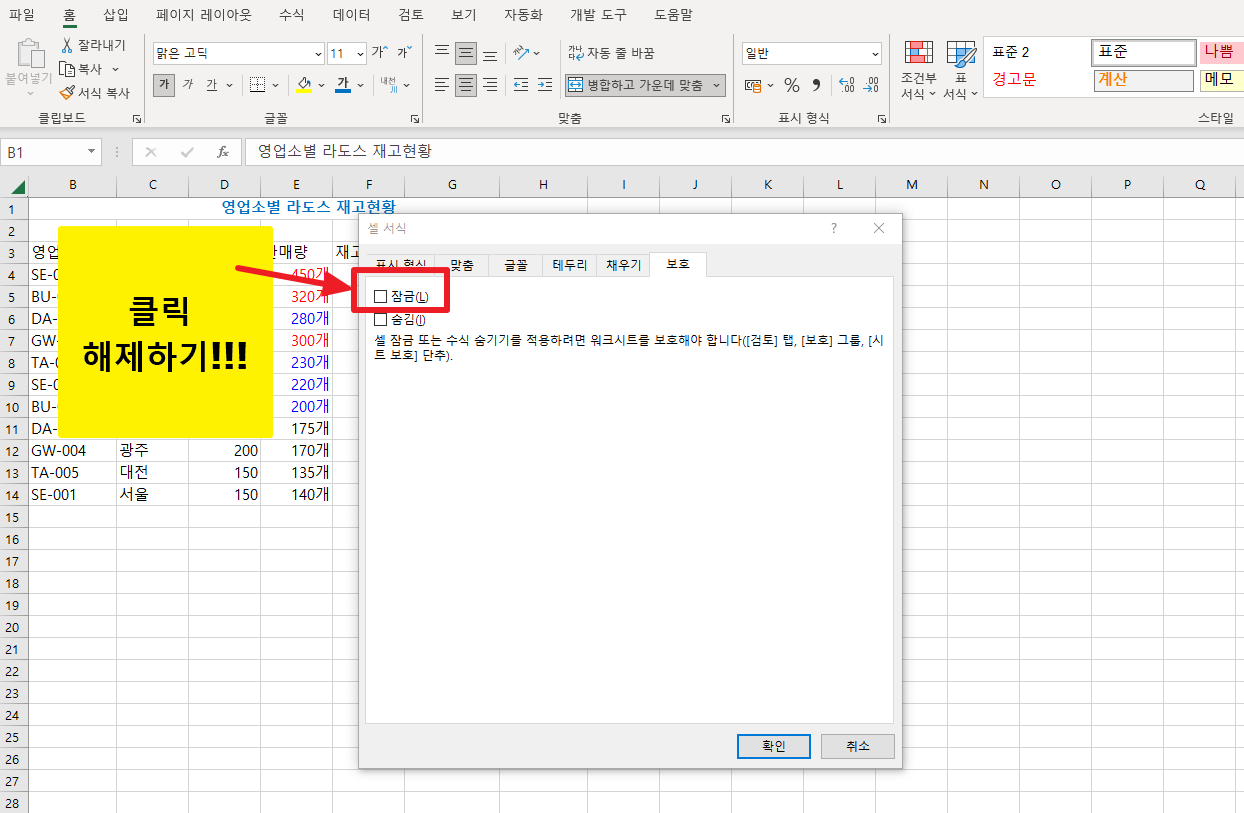This screenshot has width=1244, height=813.
Task: Open the 일반 number format dropdown
Action: 874,52
